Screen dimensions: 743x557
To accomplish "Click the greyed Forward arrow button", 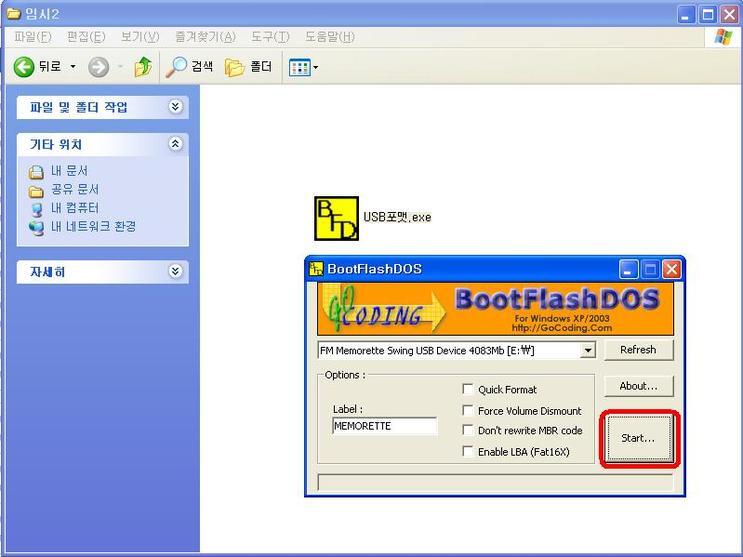I will pos(99,67).
